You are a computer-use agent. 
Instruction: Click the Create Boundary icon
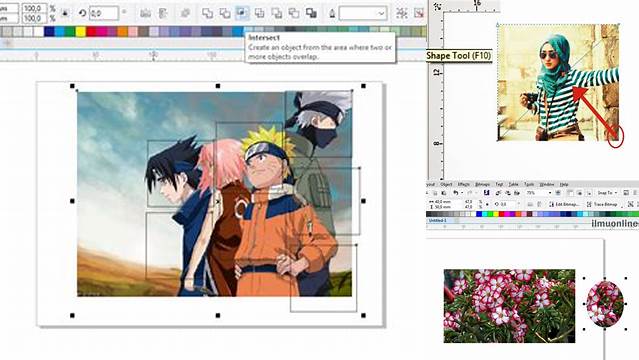tap(311, 13)
